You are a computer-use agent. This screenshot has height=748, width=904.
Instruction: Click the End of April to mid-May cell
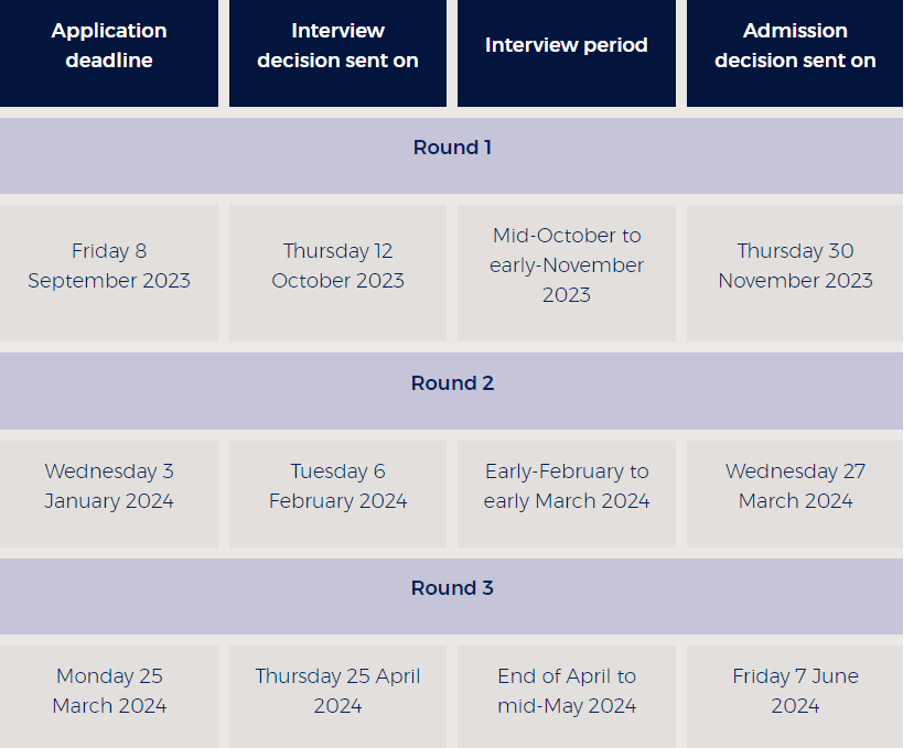(x=566, y=691)
